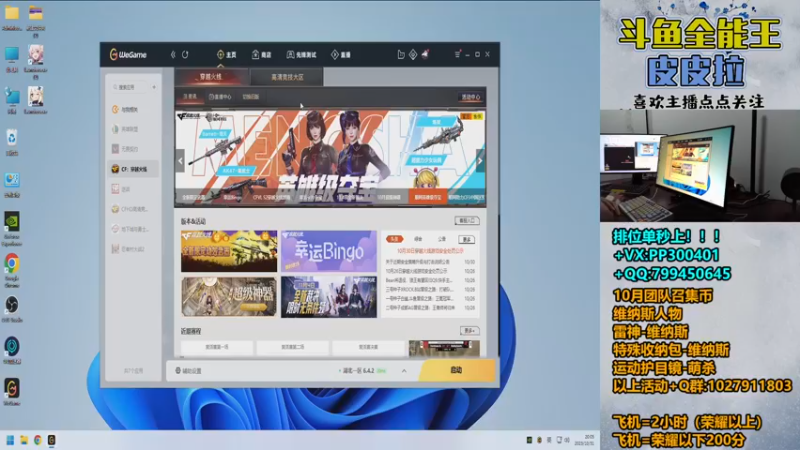Click 更多 button in the news panel
Viewport: 800px width, 450px height.
coord(467,239)
